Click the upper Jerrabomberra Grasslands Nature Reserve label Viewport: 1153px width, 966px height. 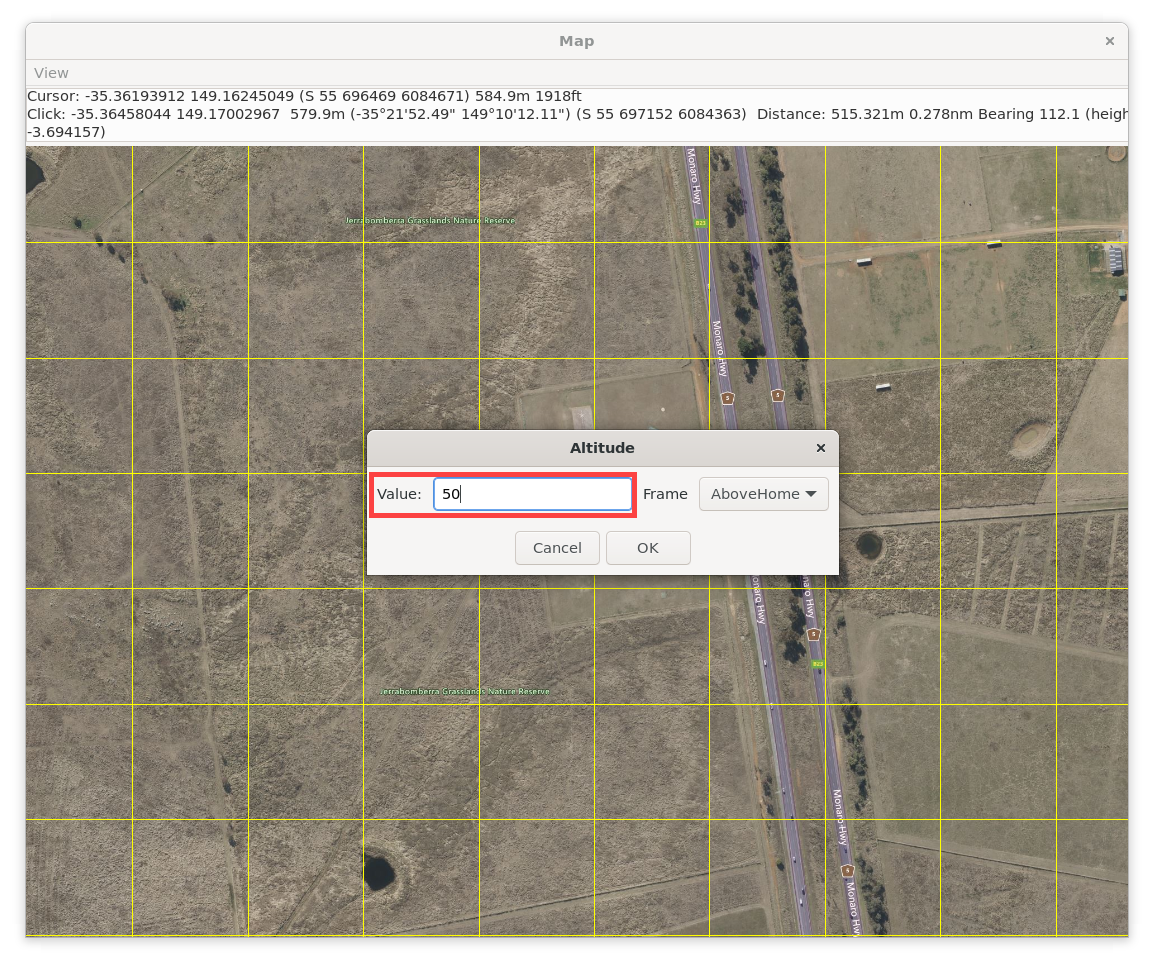tap(430, 220)
